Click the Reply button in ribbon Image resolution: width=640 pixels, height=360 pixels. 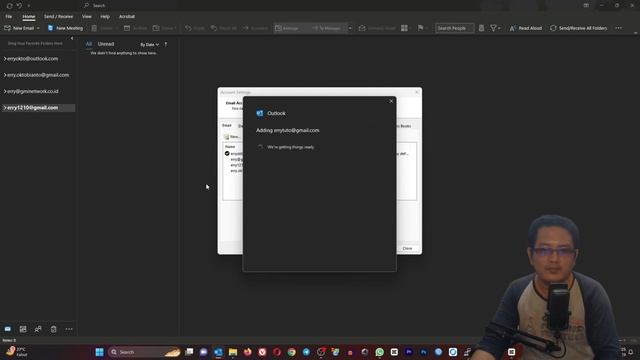195,28
